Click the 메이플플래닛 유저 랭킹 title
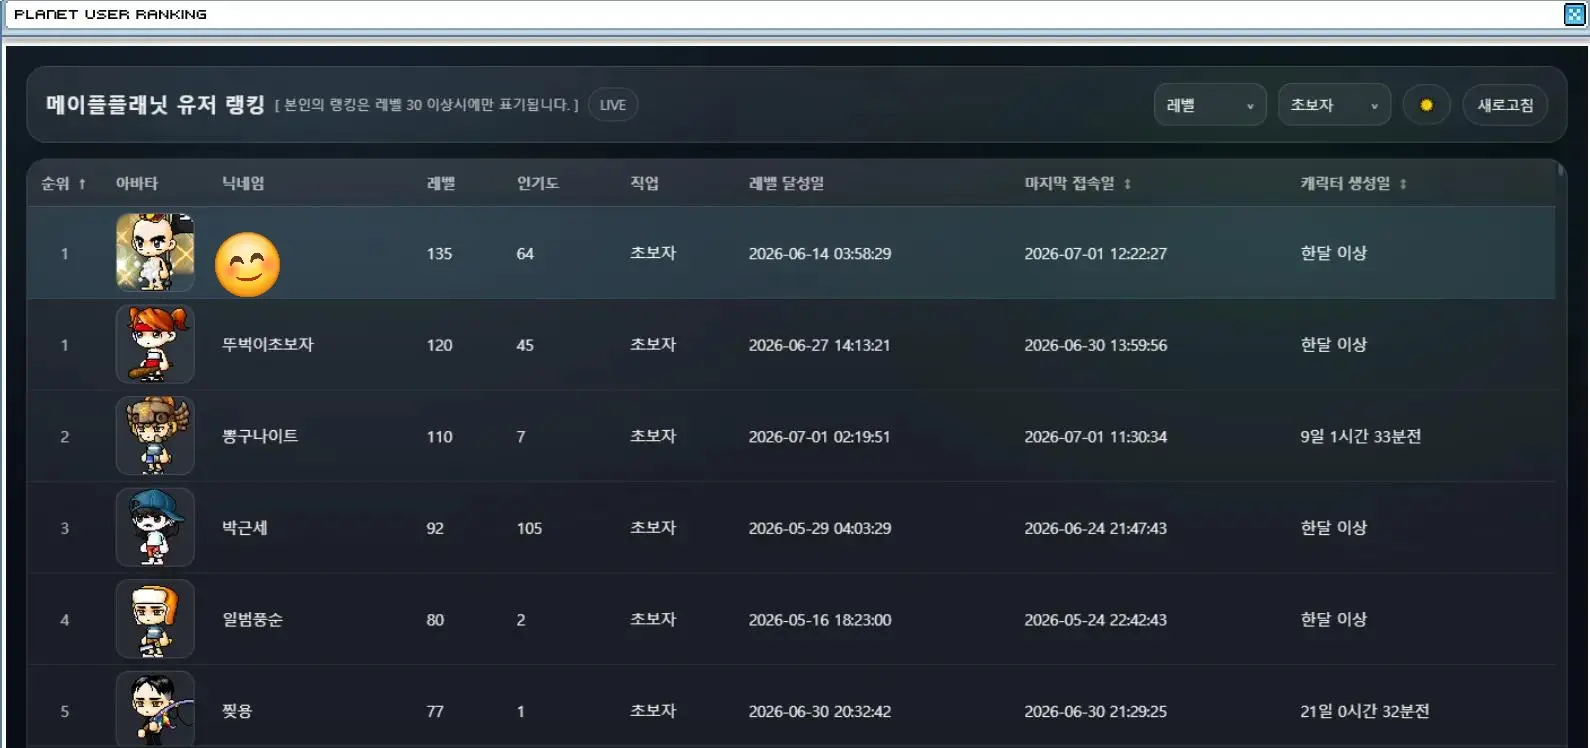Screen dimensions: 1590x748 pyautogui.click(x=155, y=104)
